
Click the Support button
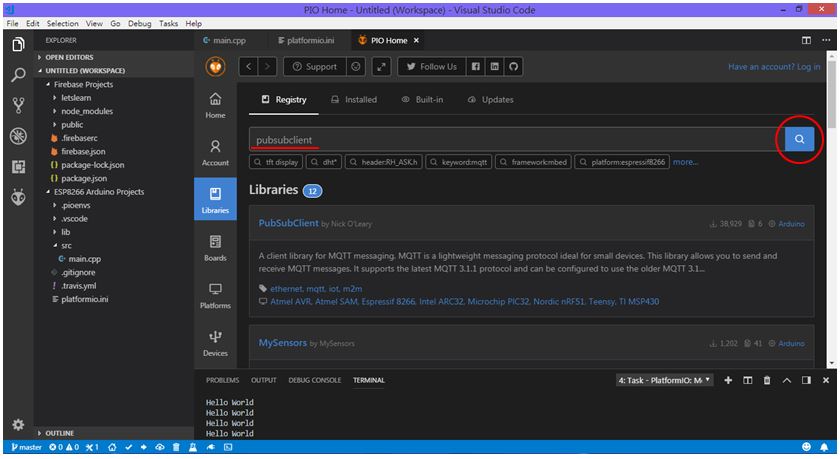click(x=315, y=67)
